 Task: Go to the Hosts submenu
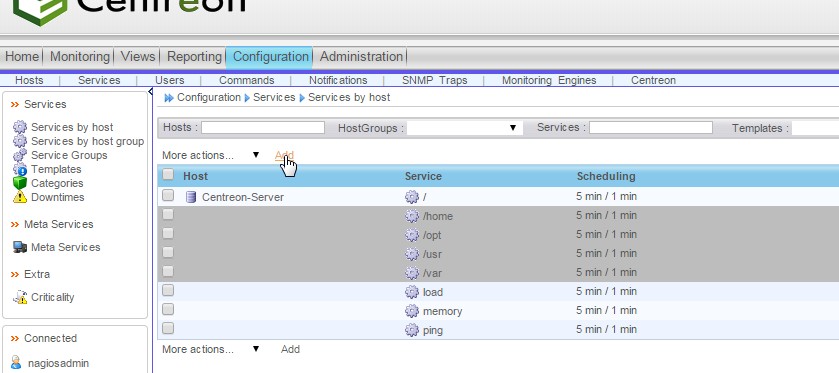click(29, 80)
